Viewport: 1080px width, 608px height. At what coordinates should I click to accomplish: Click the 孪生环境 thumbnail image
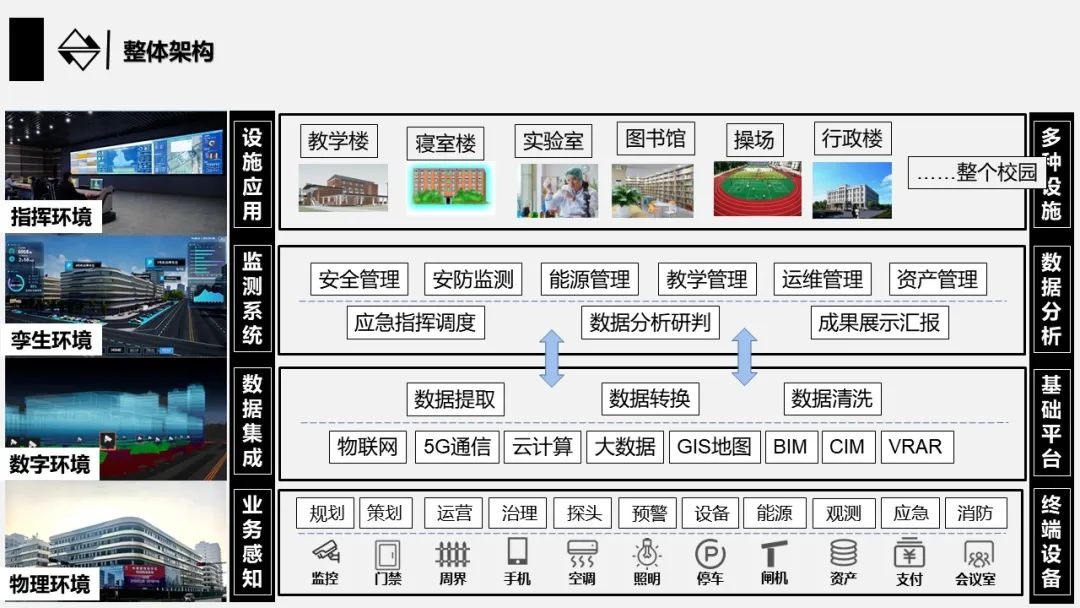[x=115, y=290]
